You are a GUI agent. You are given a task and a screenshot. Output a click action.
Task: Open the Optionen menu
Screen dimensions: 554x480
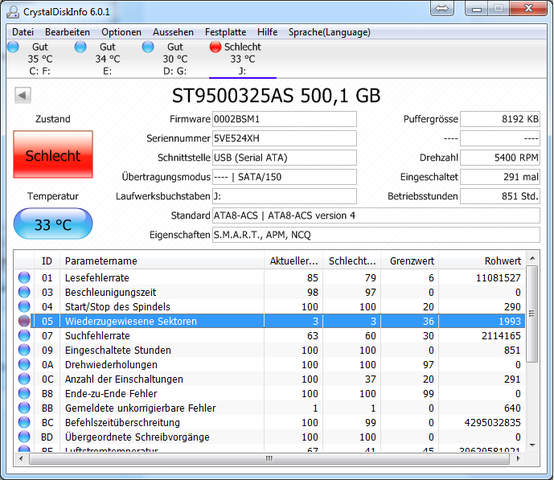tap(121, 32)
